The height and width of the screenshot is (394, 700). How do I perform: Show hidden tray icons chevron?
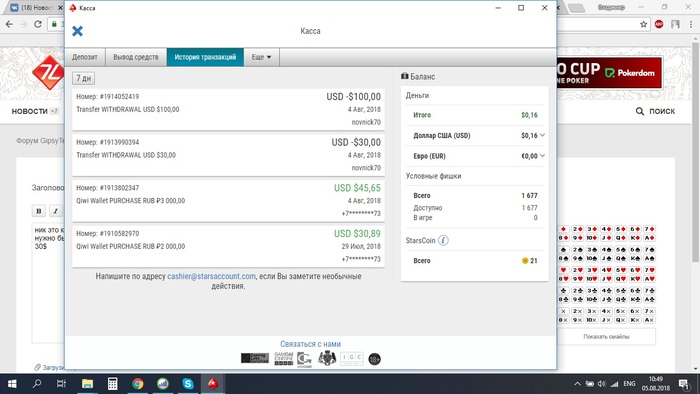(577, 384)
